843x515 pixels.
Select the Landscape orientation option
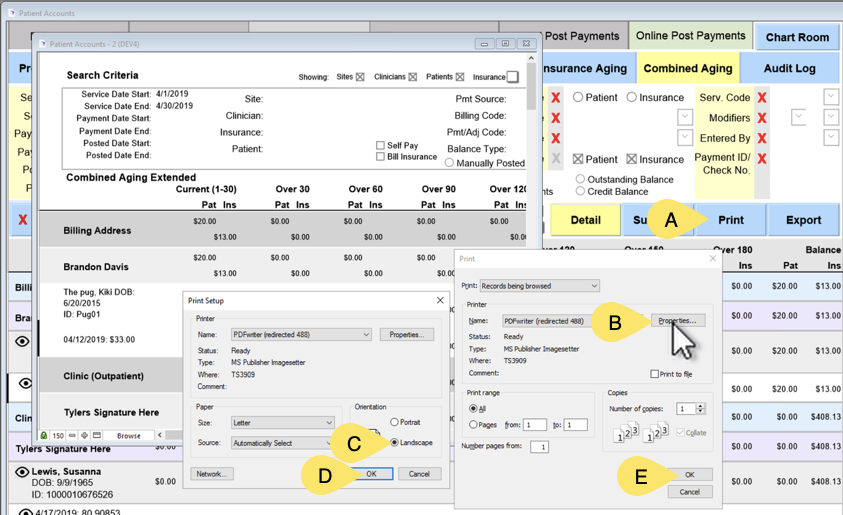(395, 442)
